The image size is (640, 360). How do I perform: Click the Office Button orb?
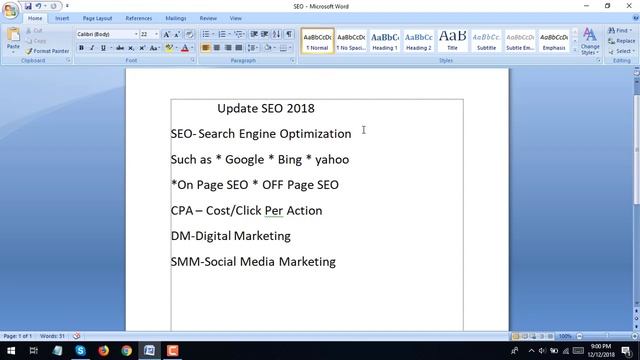(10, 10)
